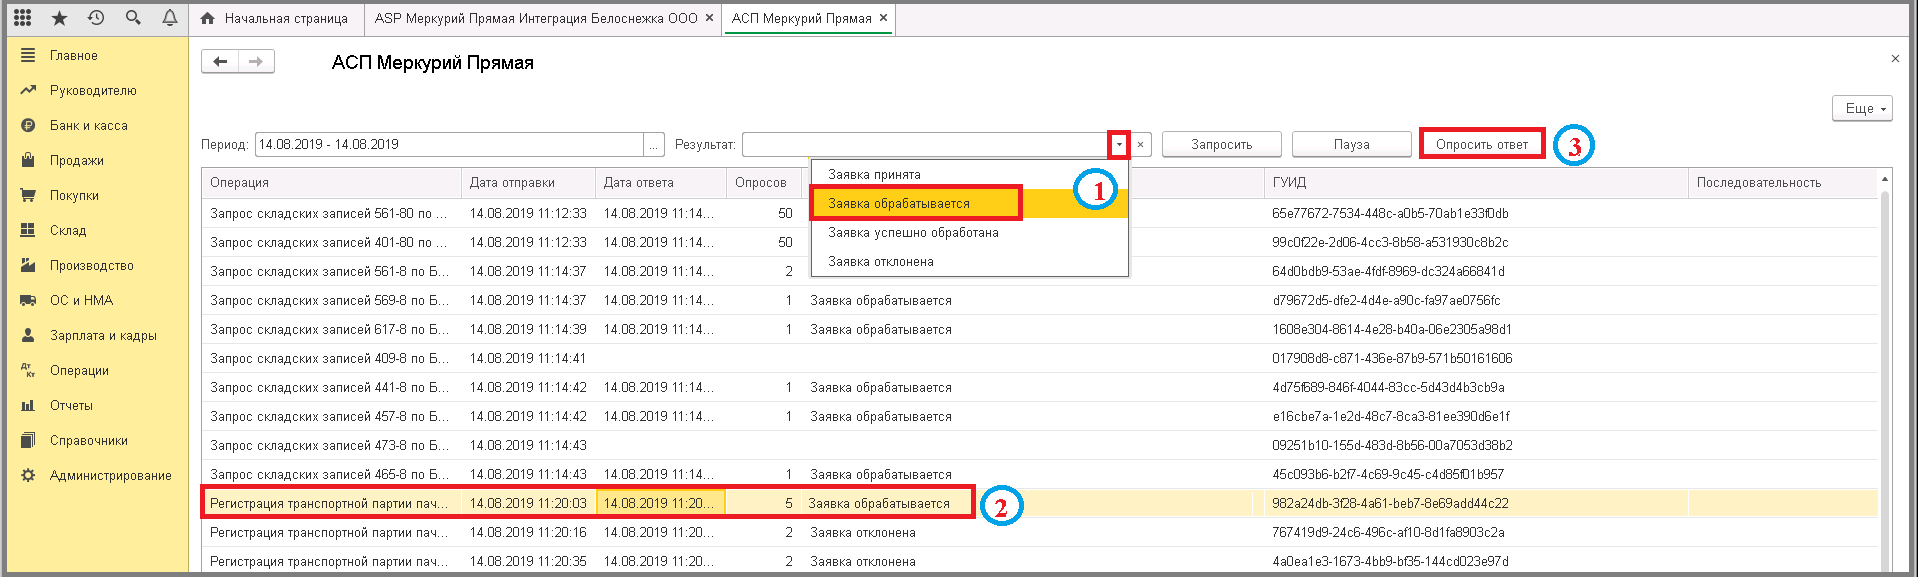
Task: Open the period picker ellipsis button
Action: click(655, 145)
